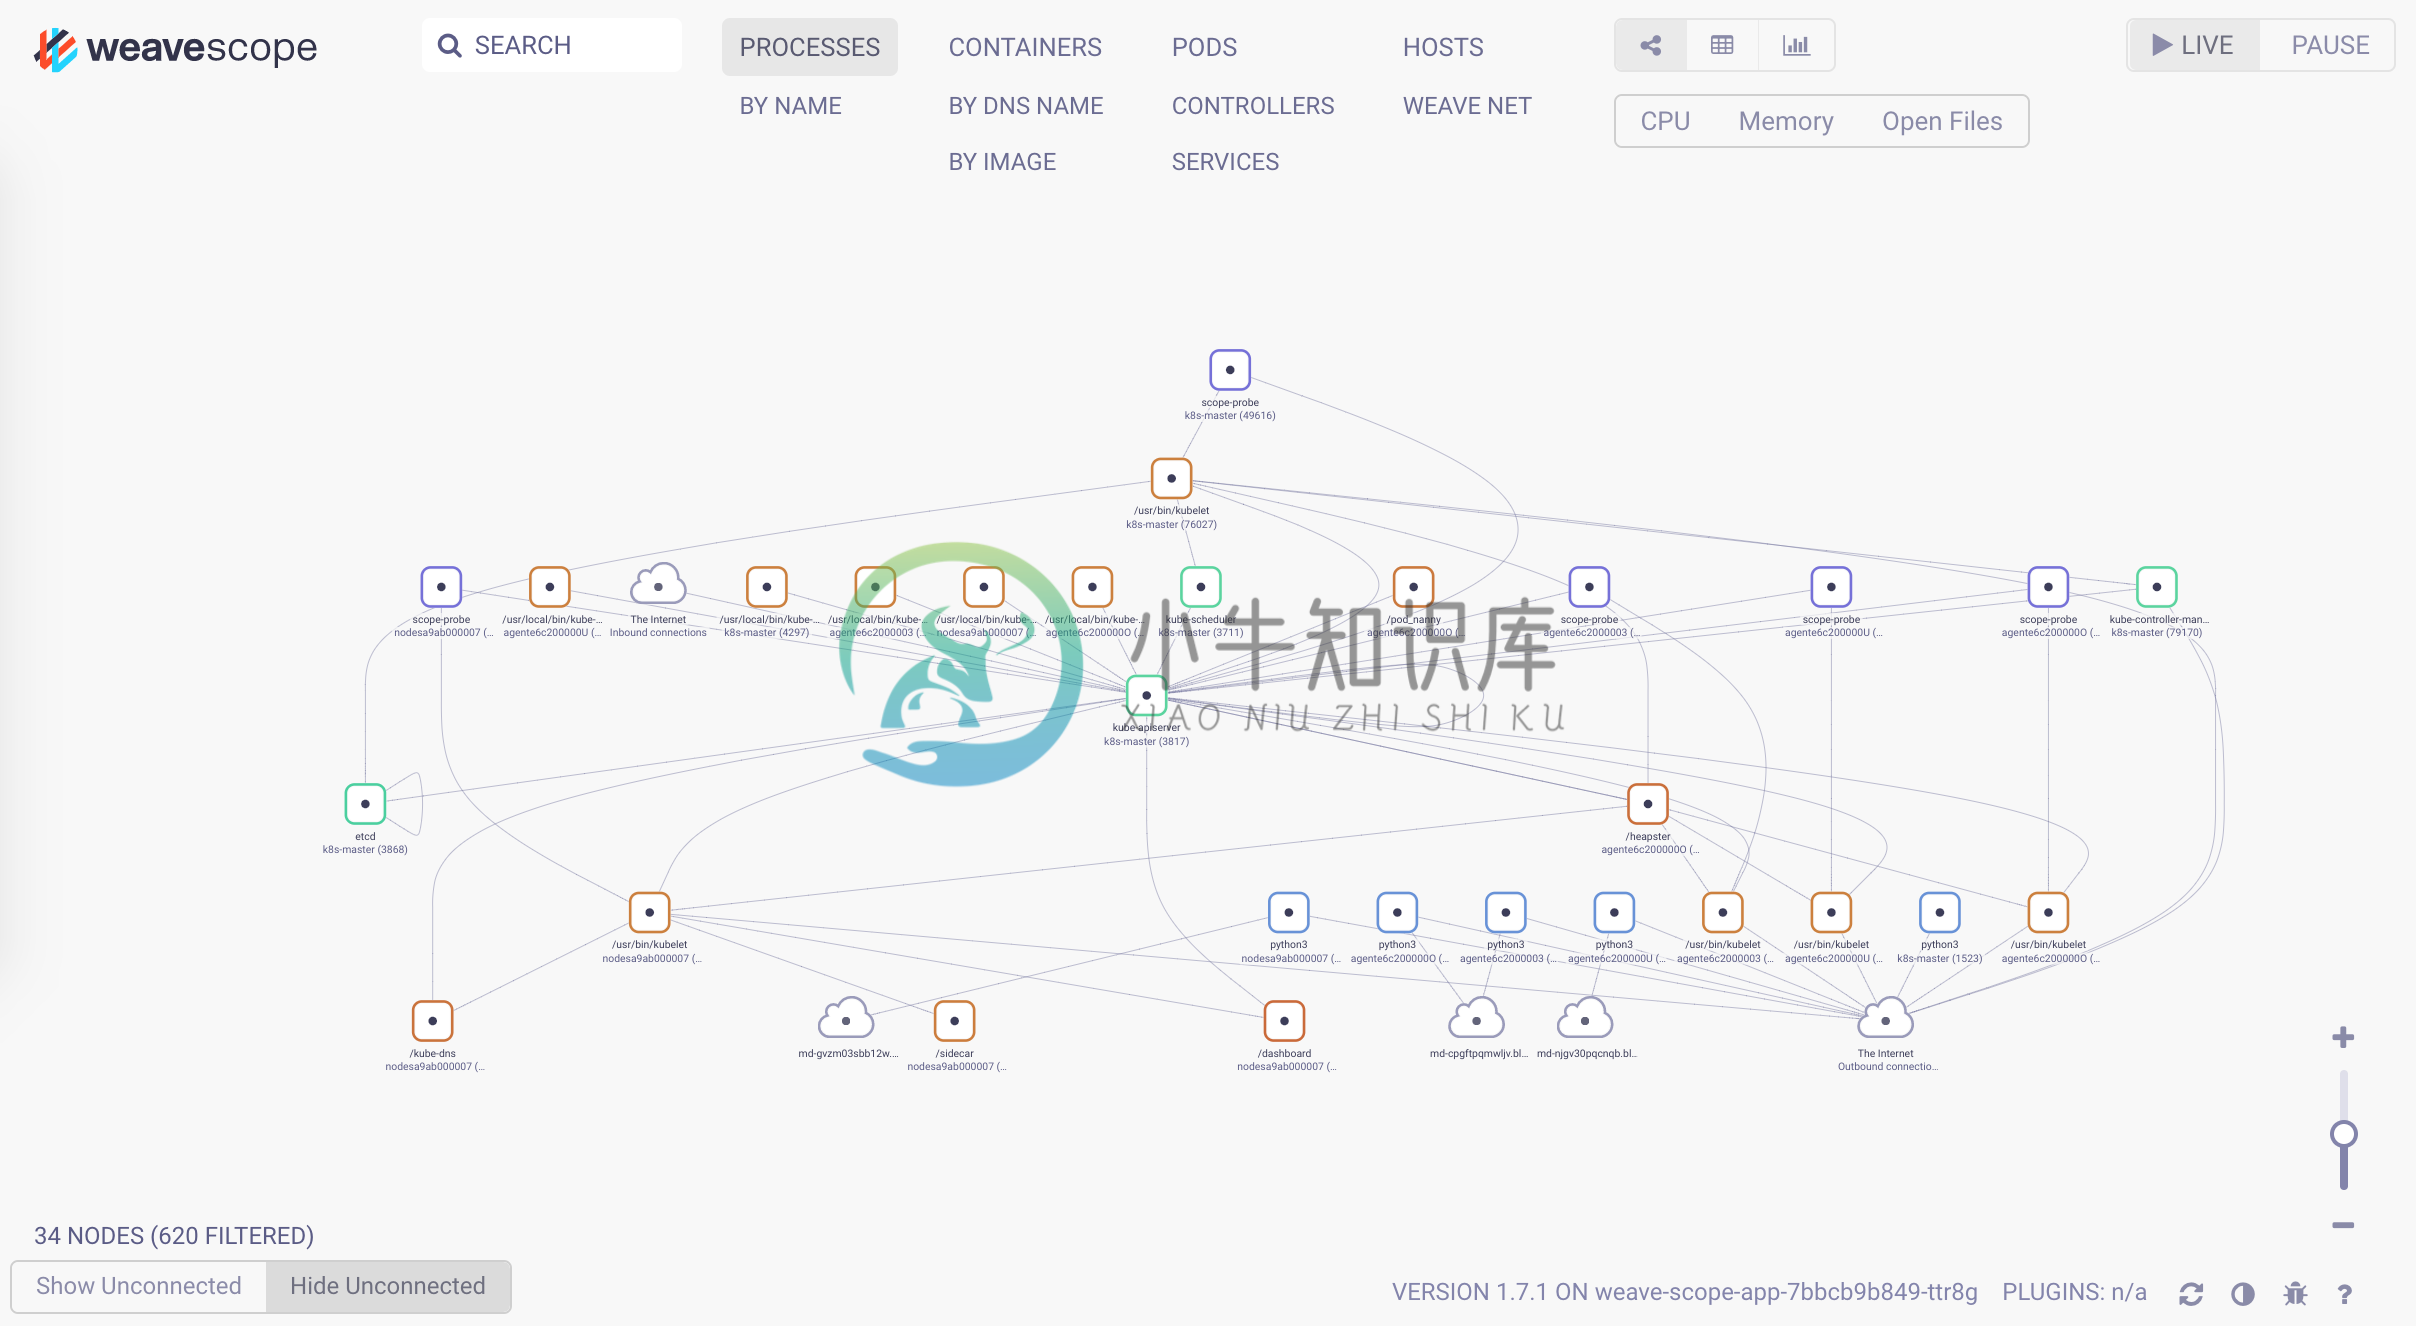
Task: Click the zoom slider handle
Action: pos(2343,1134)
